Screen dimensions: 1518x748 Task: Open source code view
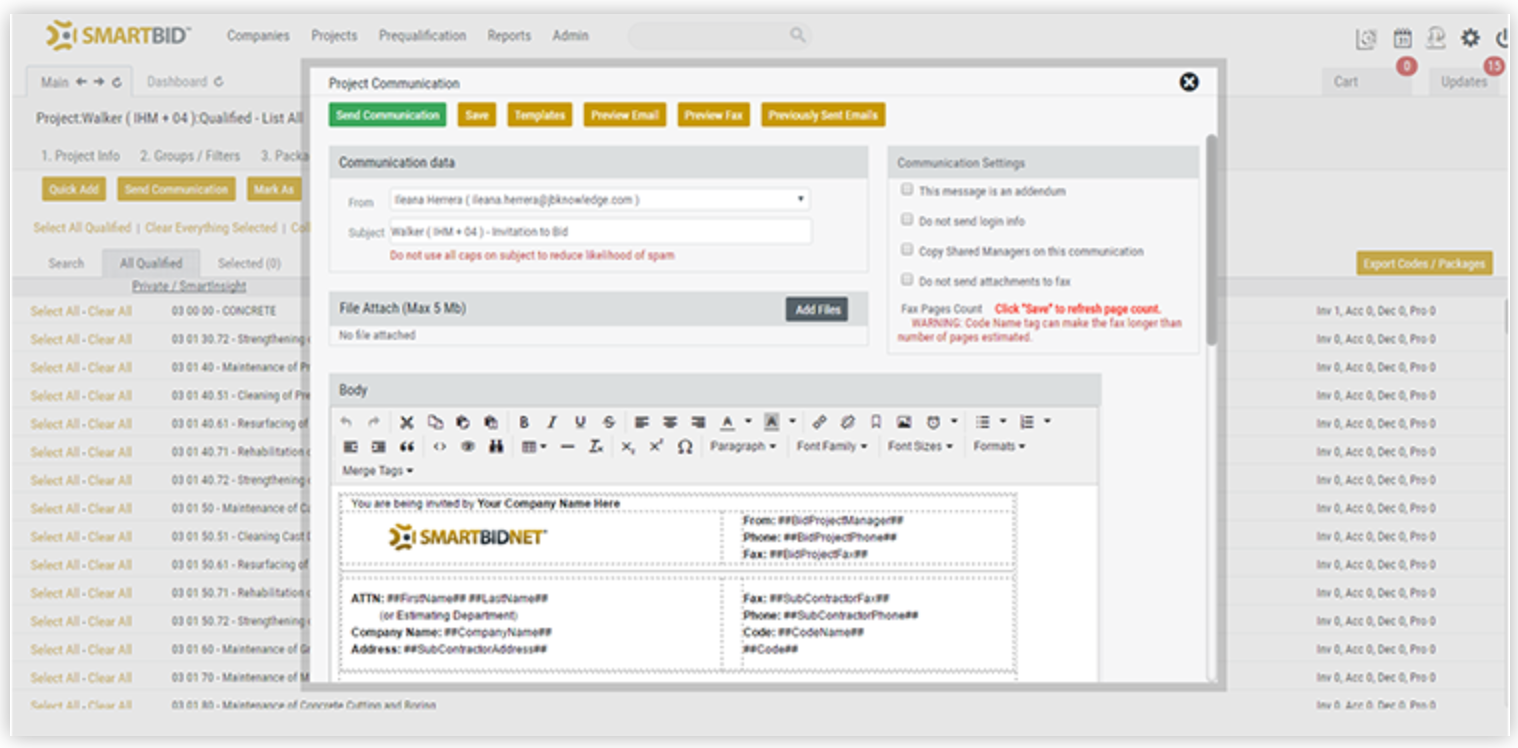pyautogui.click(x=439, y=446)
